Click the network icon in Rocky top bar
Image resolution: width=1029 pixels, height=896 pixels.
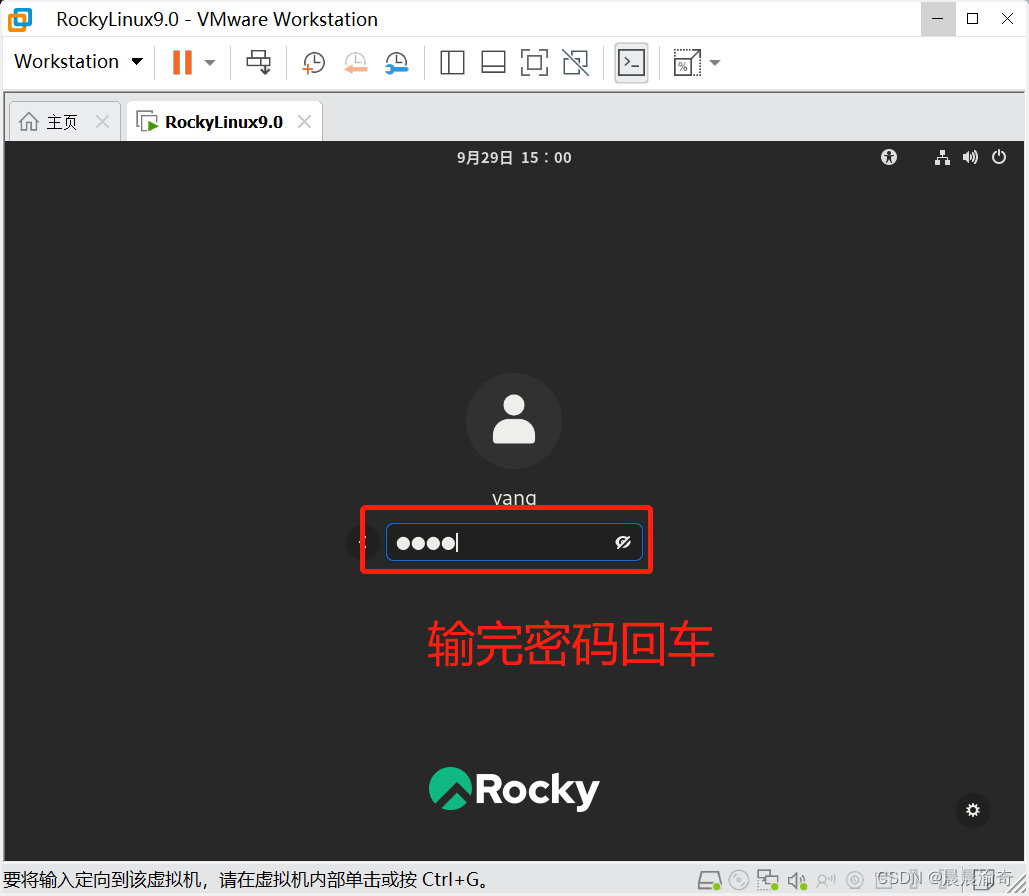[942, 158]
